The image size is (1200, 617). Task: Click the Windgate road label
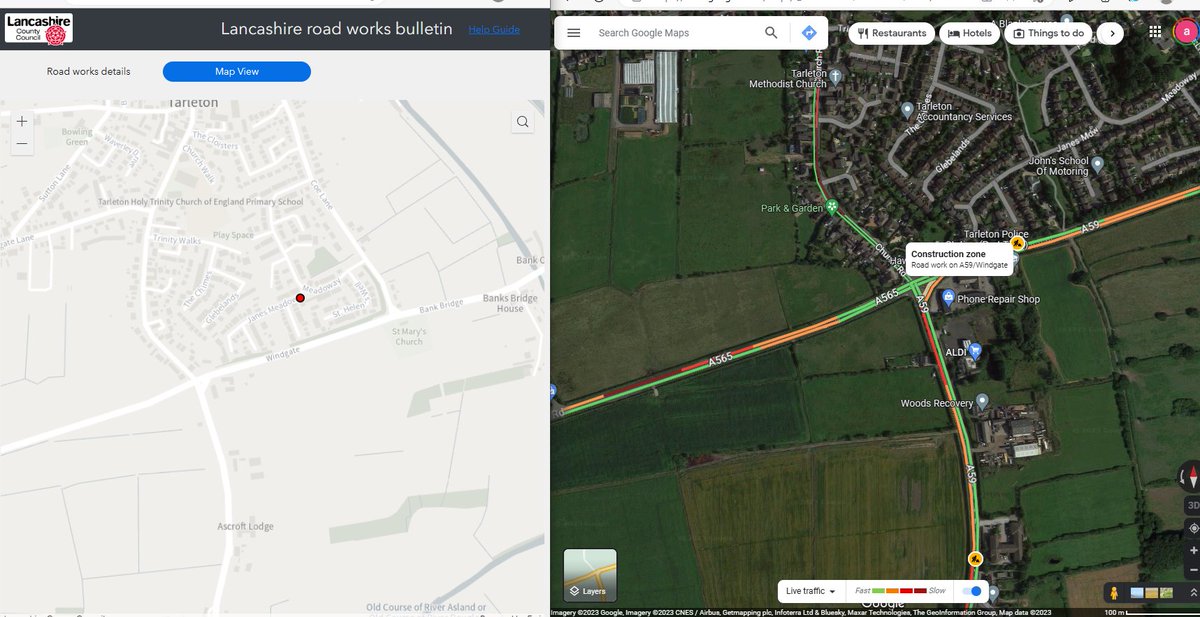(x=284, y=356)
